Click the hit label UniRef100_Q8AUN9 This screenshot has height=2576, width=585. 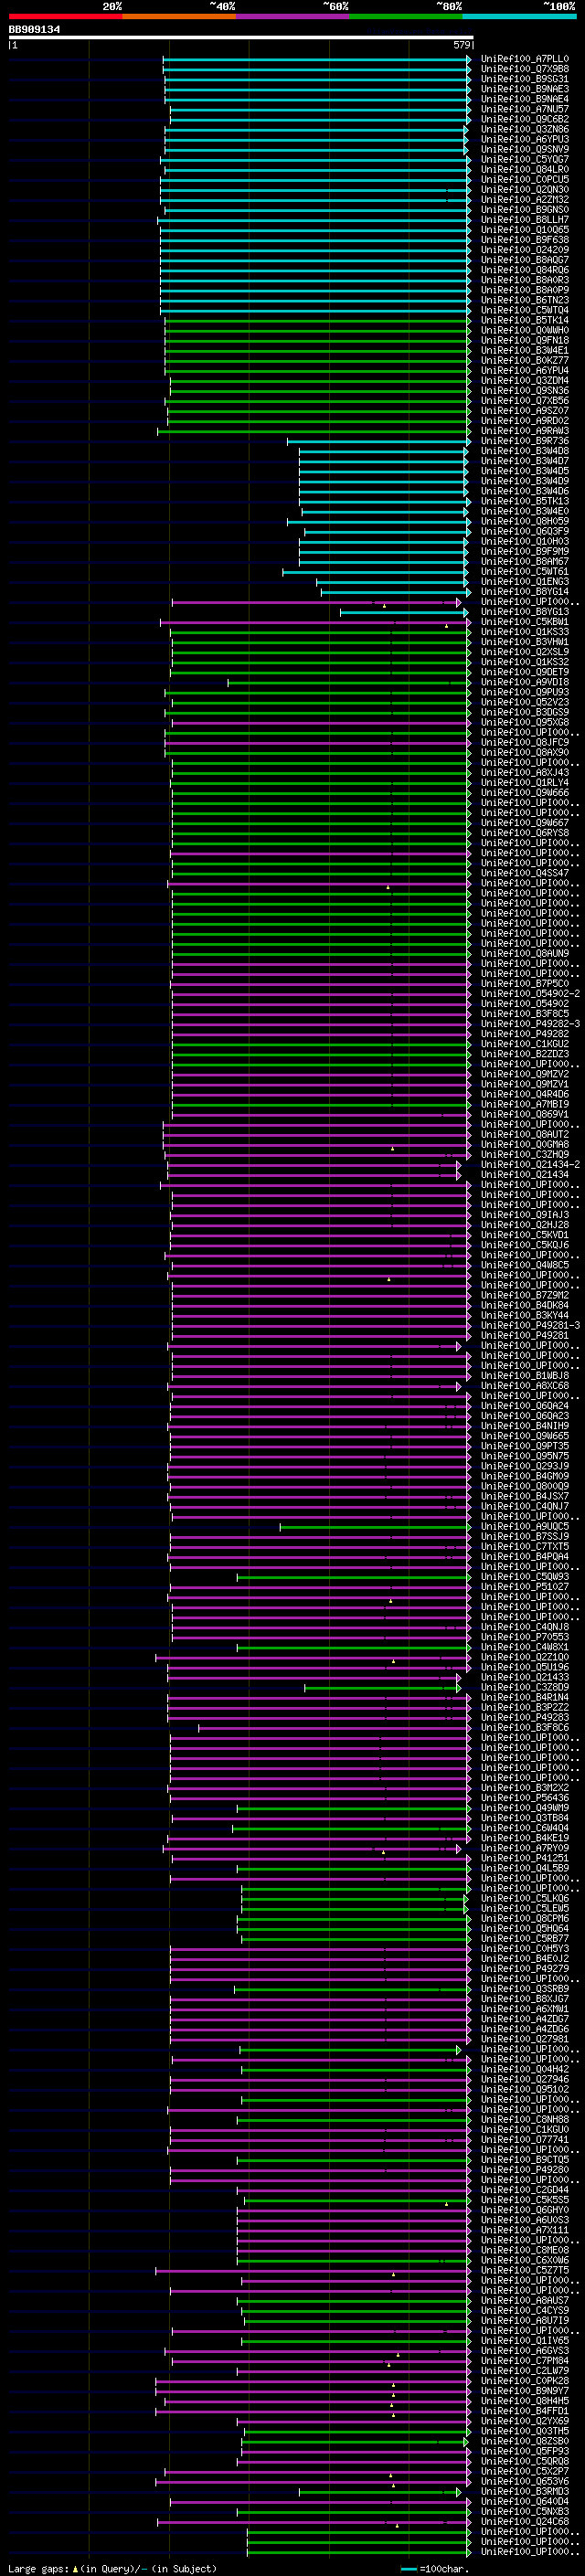[x=525, y=954]
